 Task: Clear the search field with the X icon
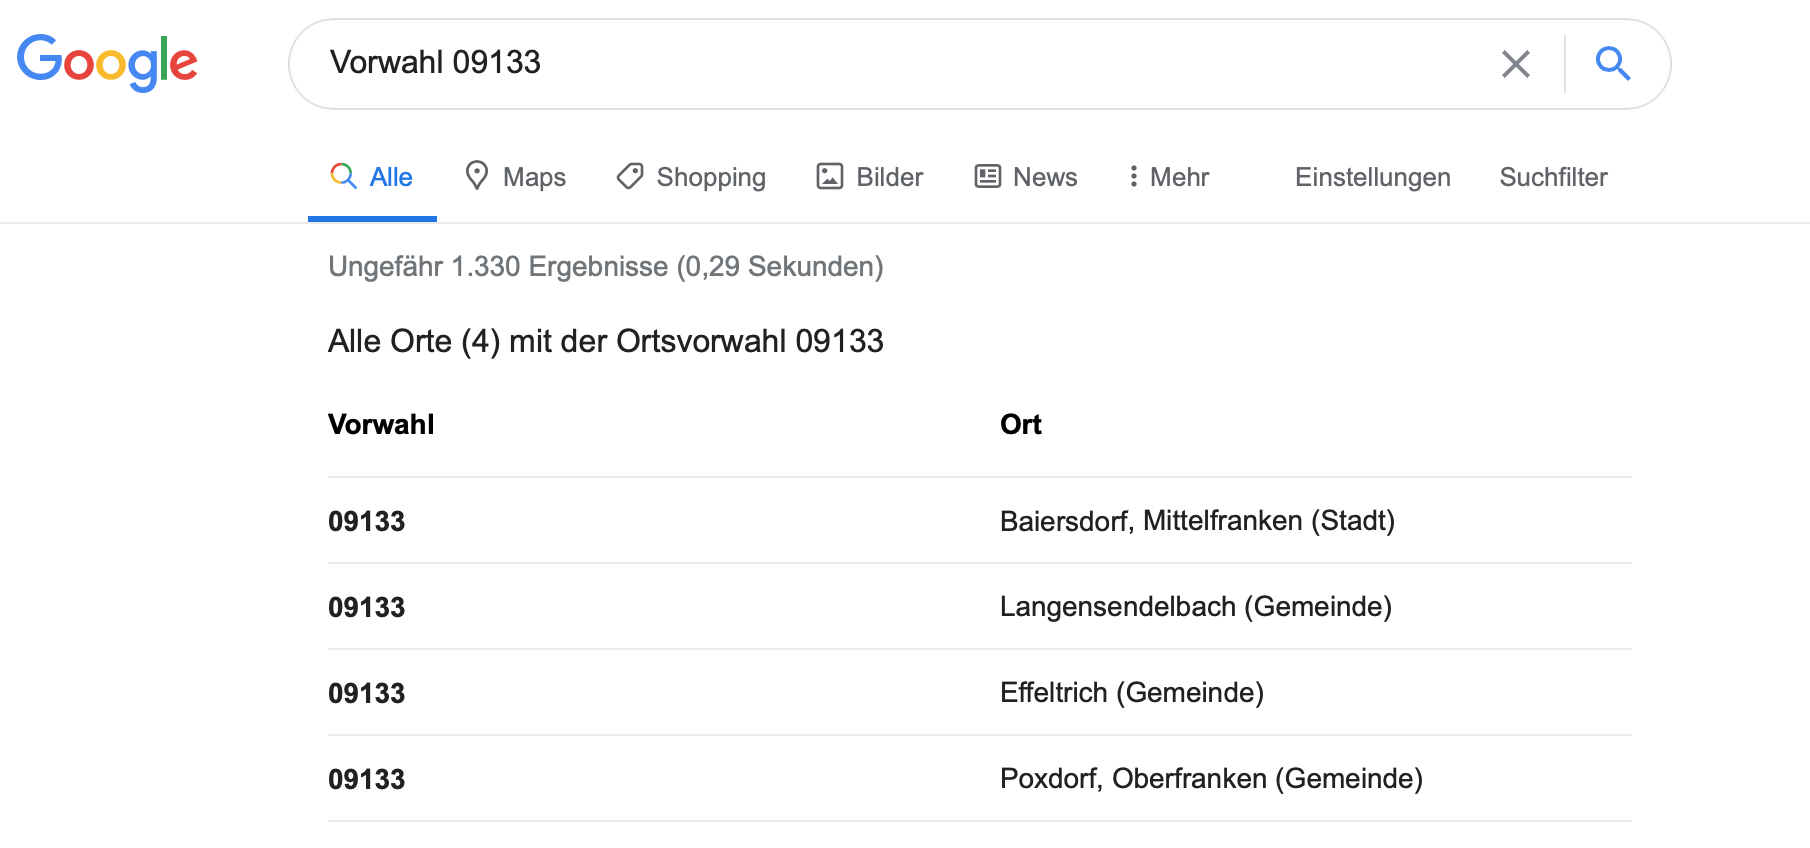pos(1515,64)
